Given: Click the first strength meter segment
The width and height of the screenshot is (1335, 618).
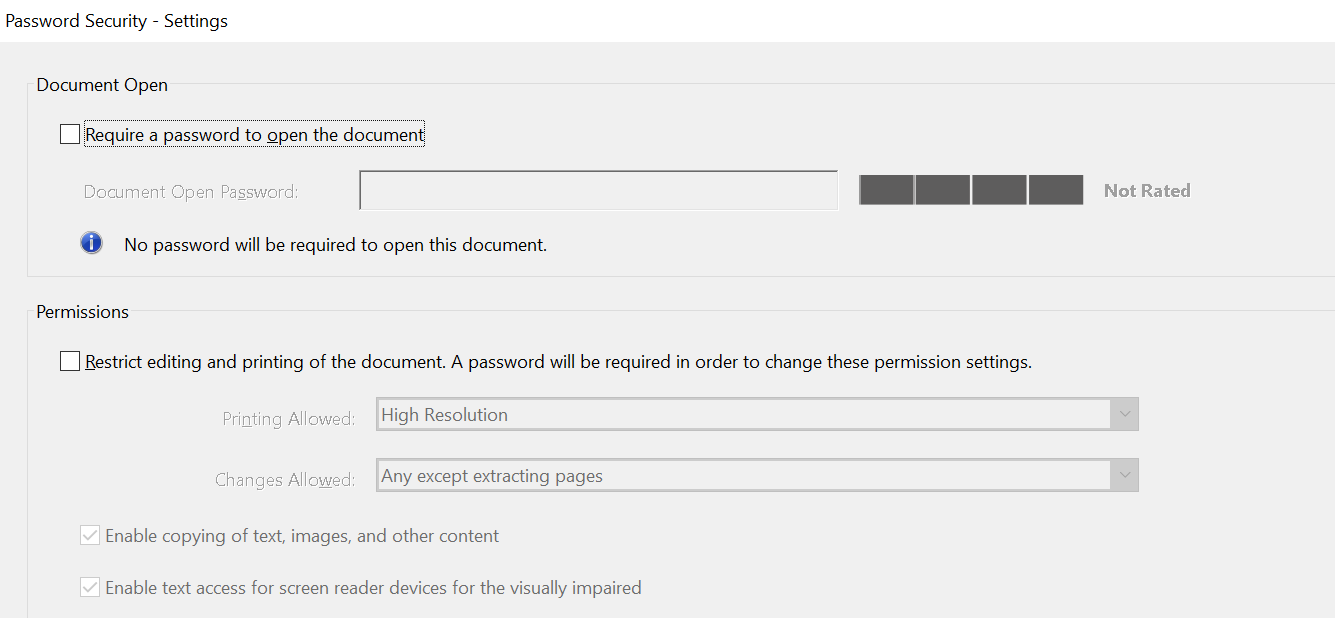Looking at the screenshot, I should [x=886, y=189].
